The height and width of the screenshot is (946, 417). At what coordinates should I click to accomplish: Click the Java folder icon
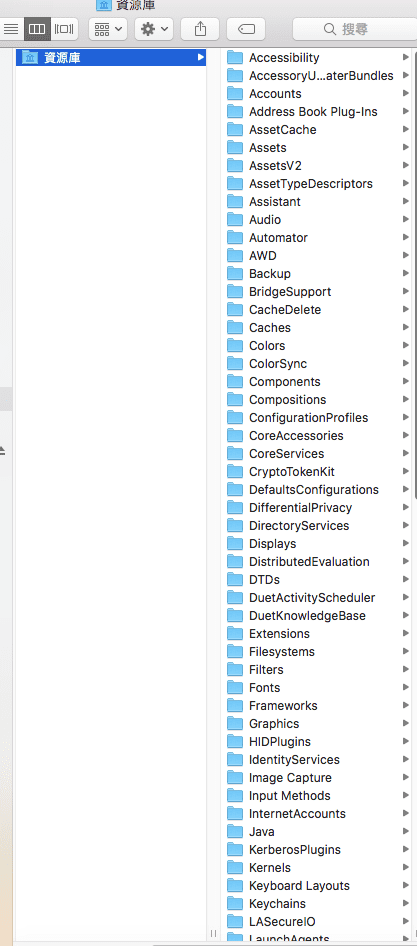click(x=235, y=831)
